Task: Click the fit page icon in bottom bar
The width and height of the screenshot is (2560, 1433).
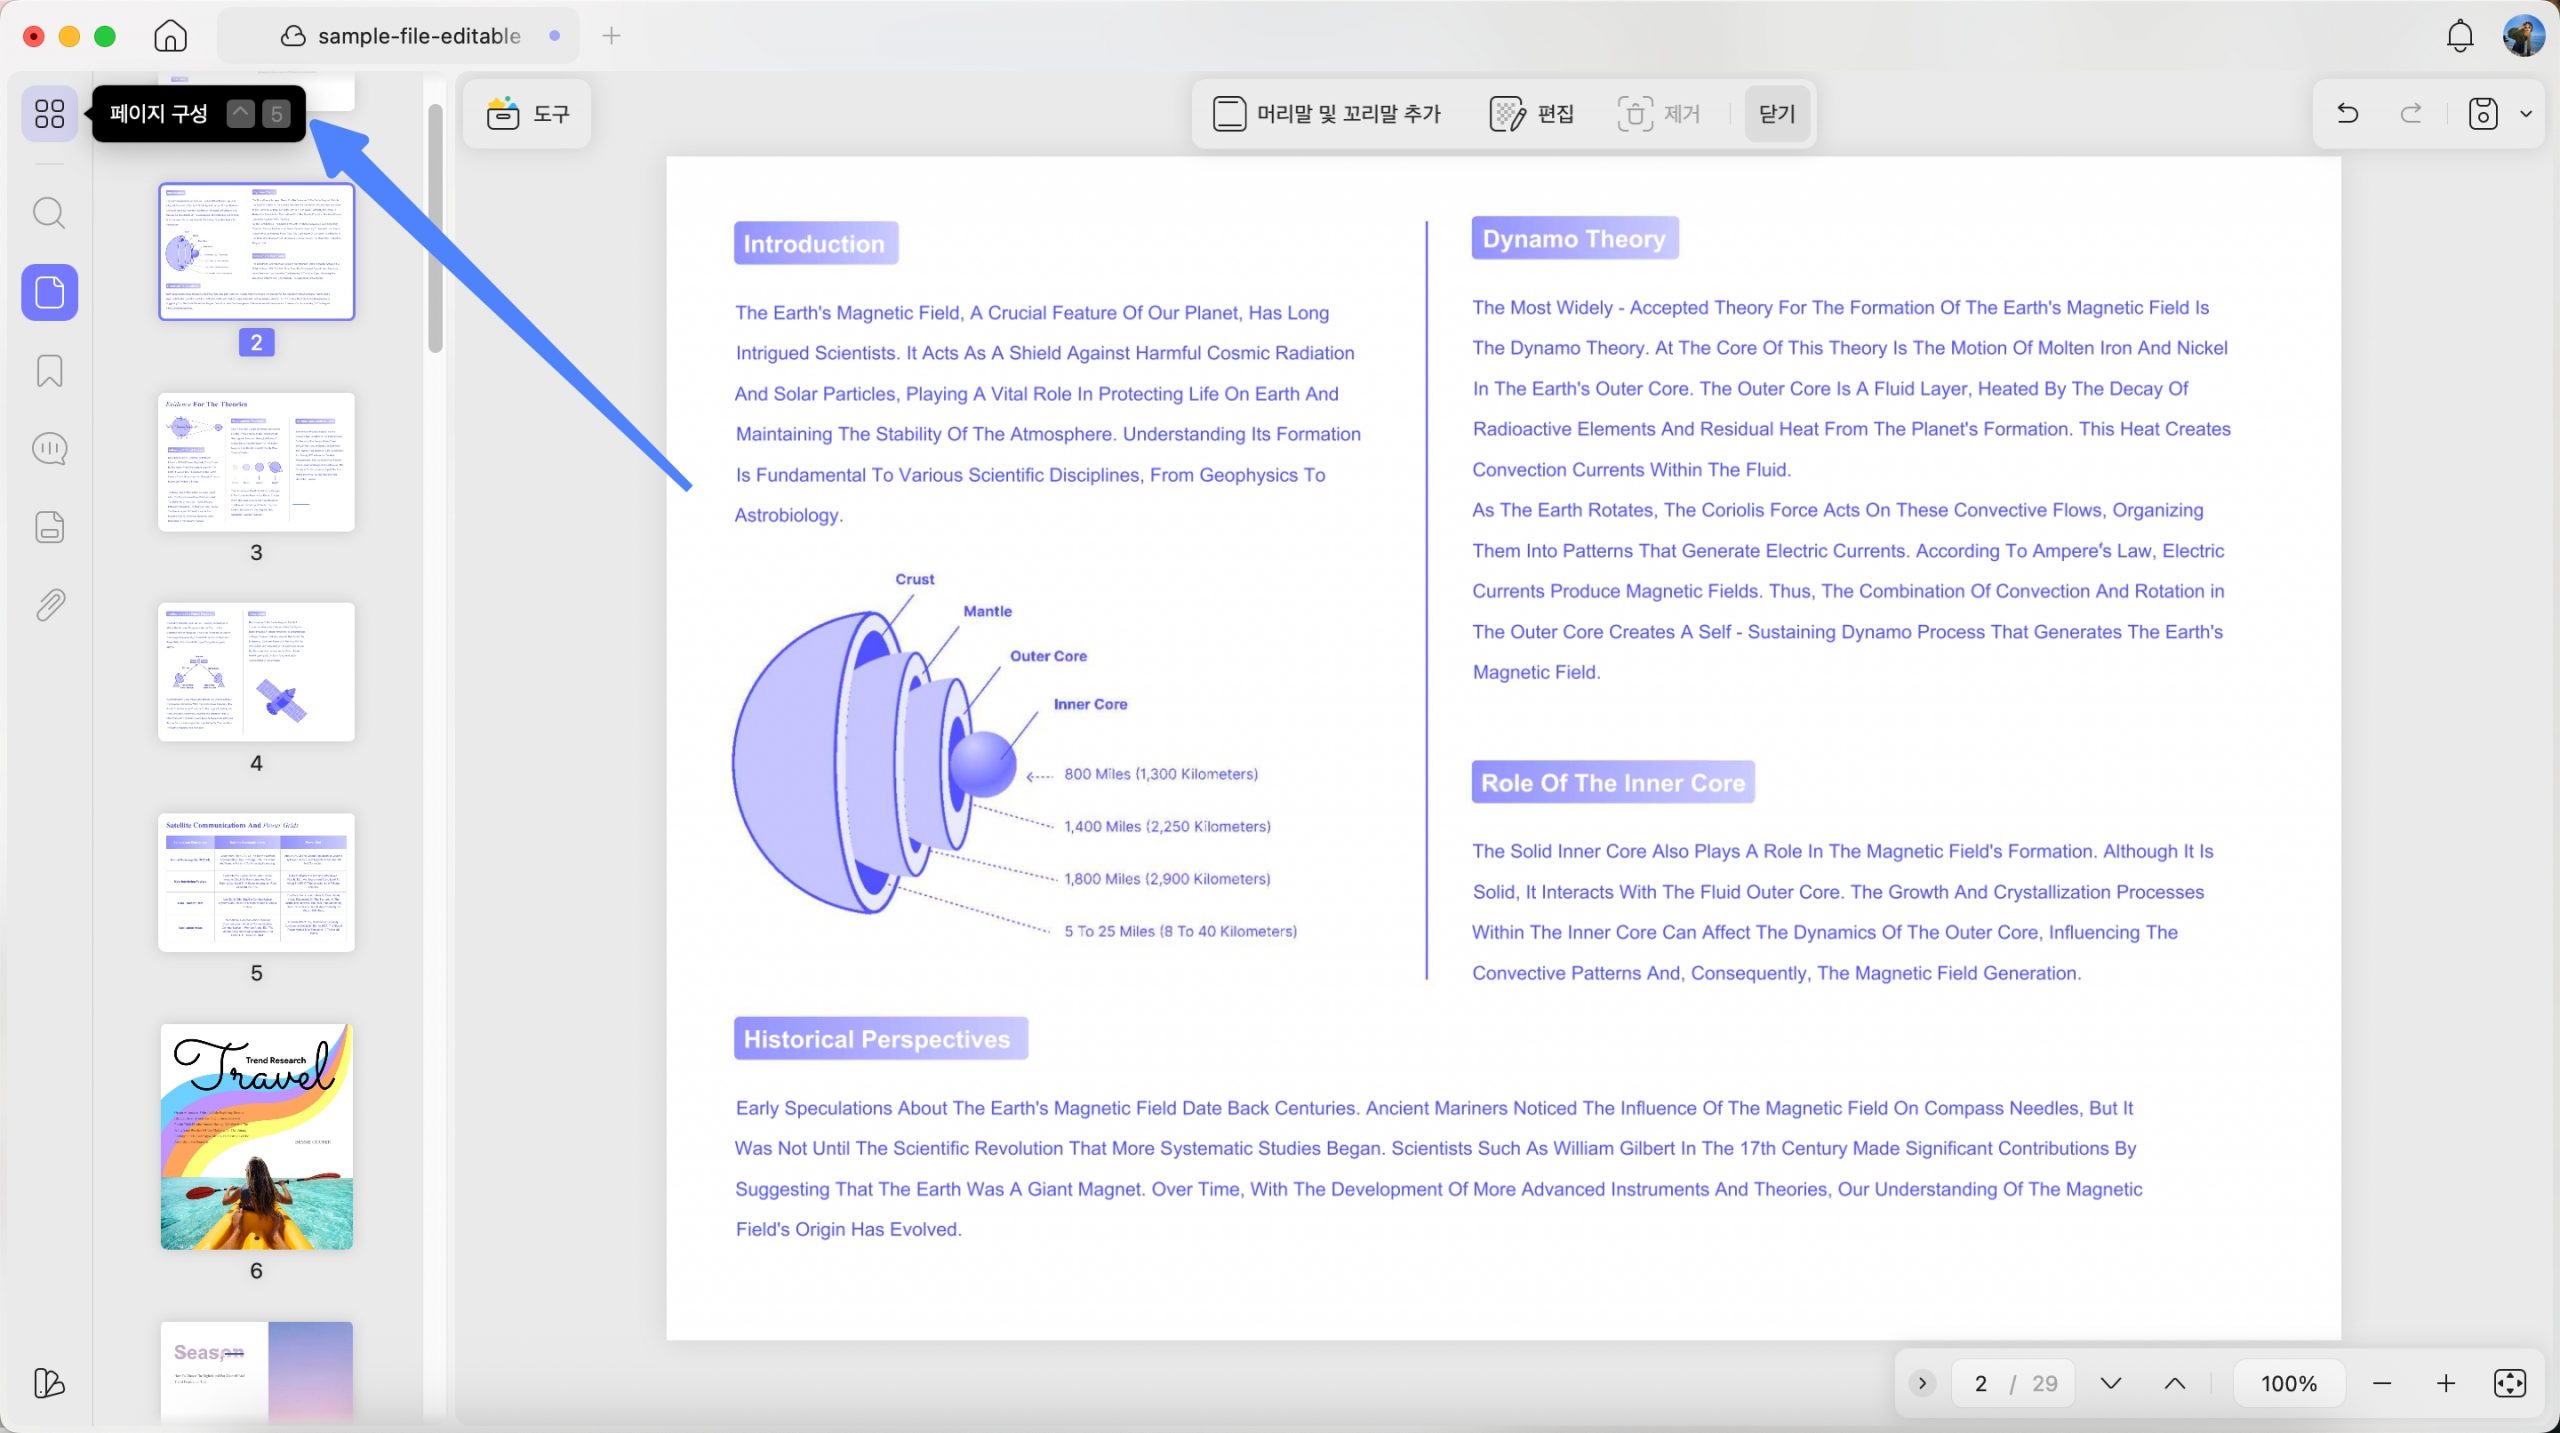Action: (2509, 1383)
